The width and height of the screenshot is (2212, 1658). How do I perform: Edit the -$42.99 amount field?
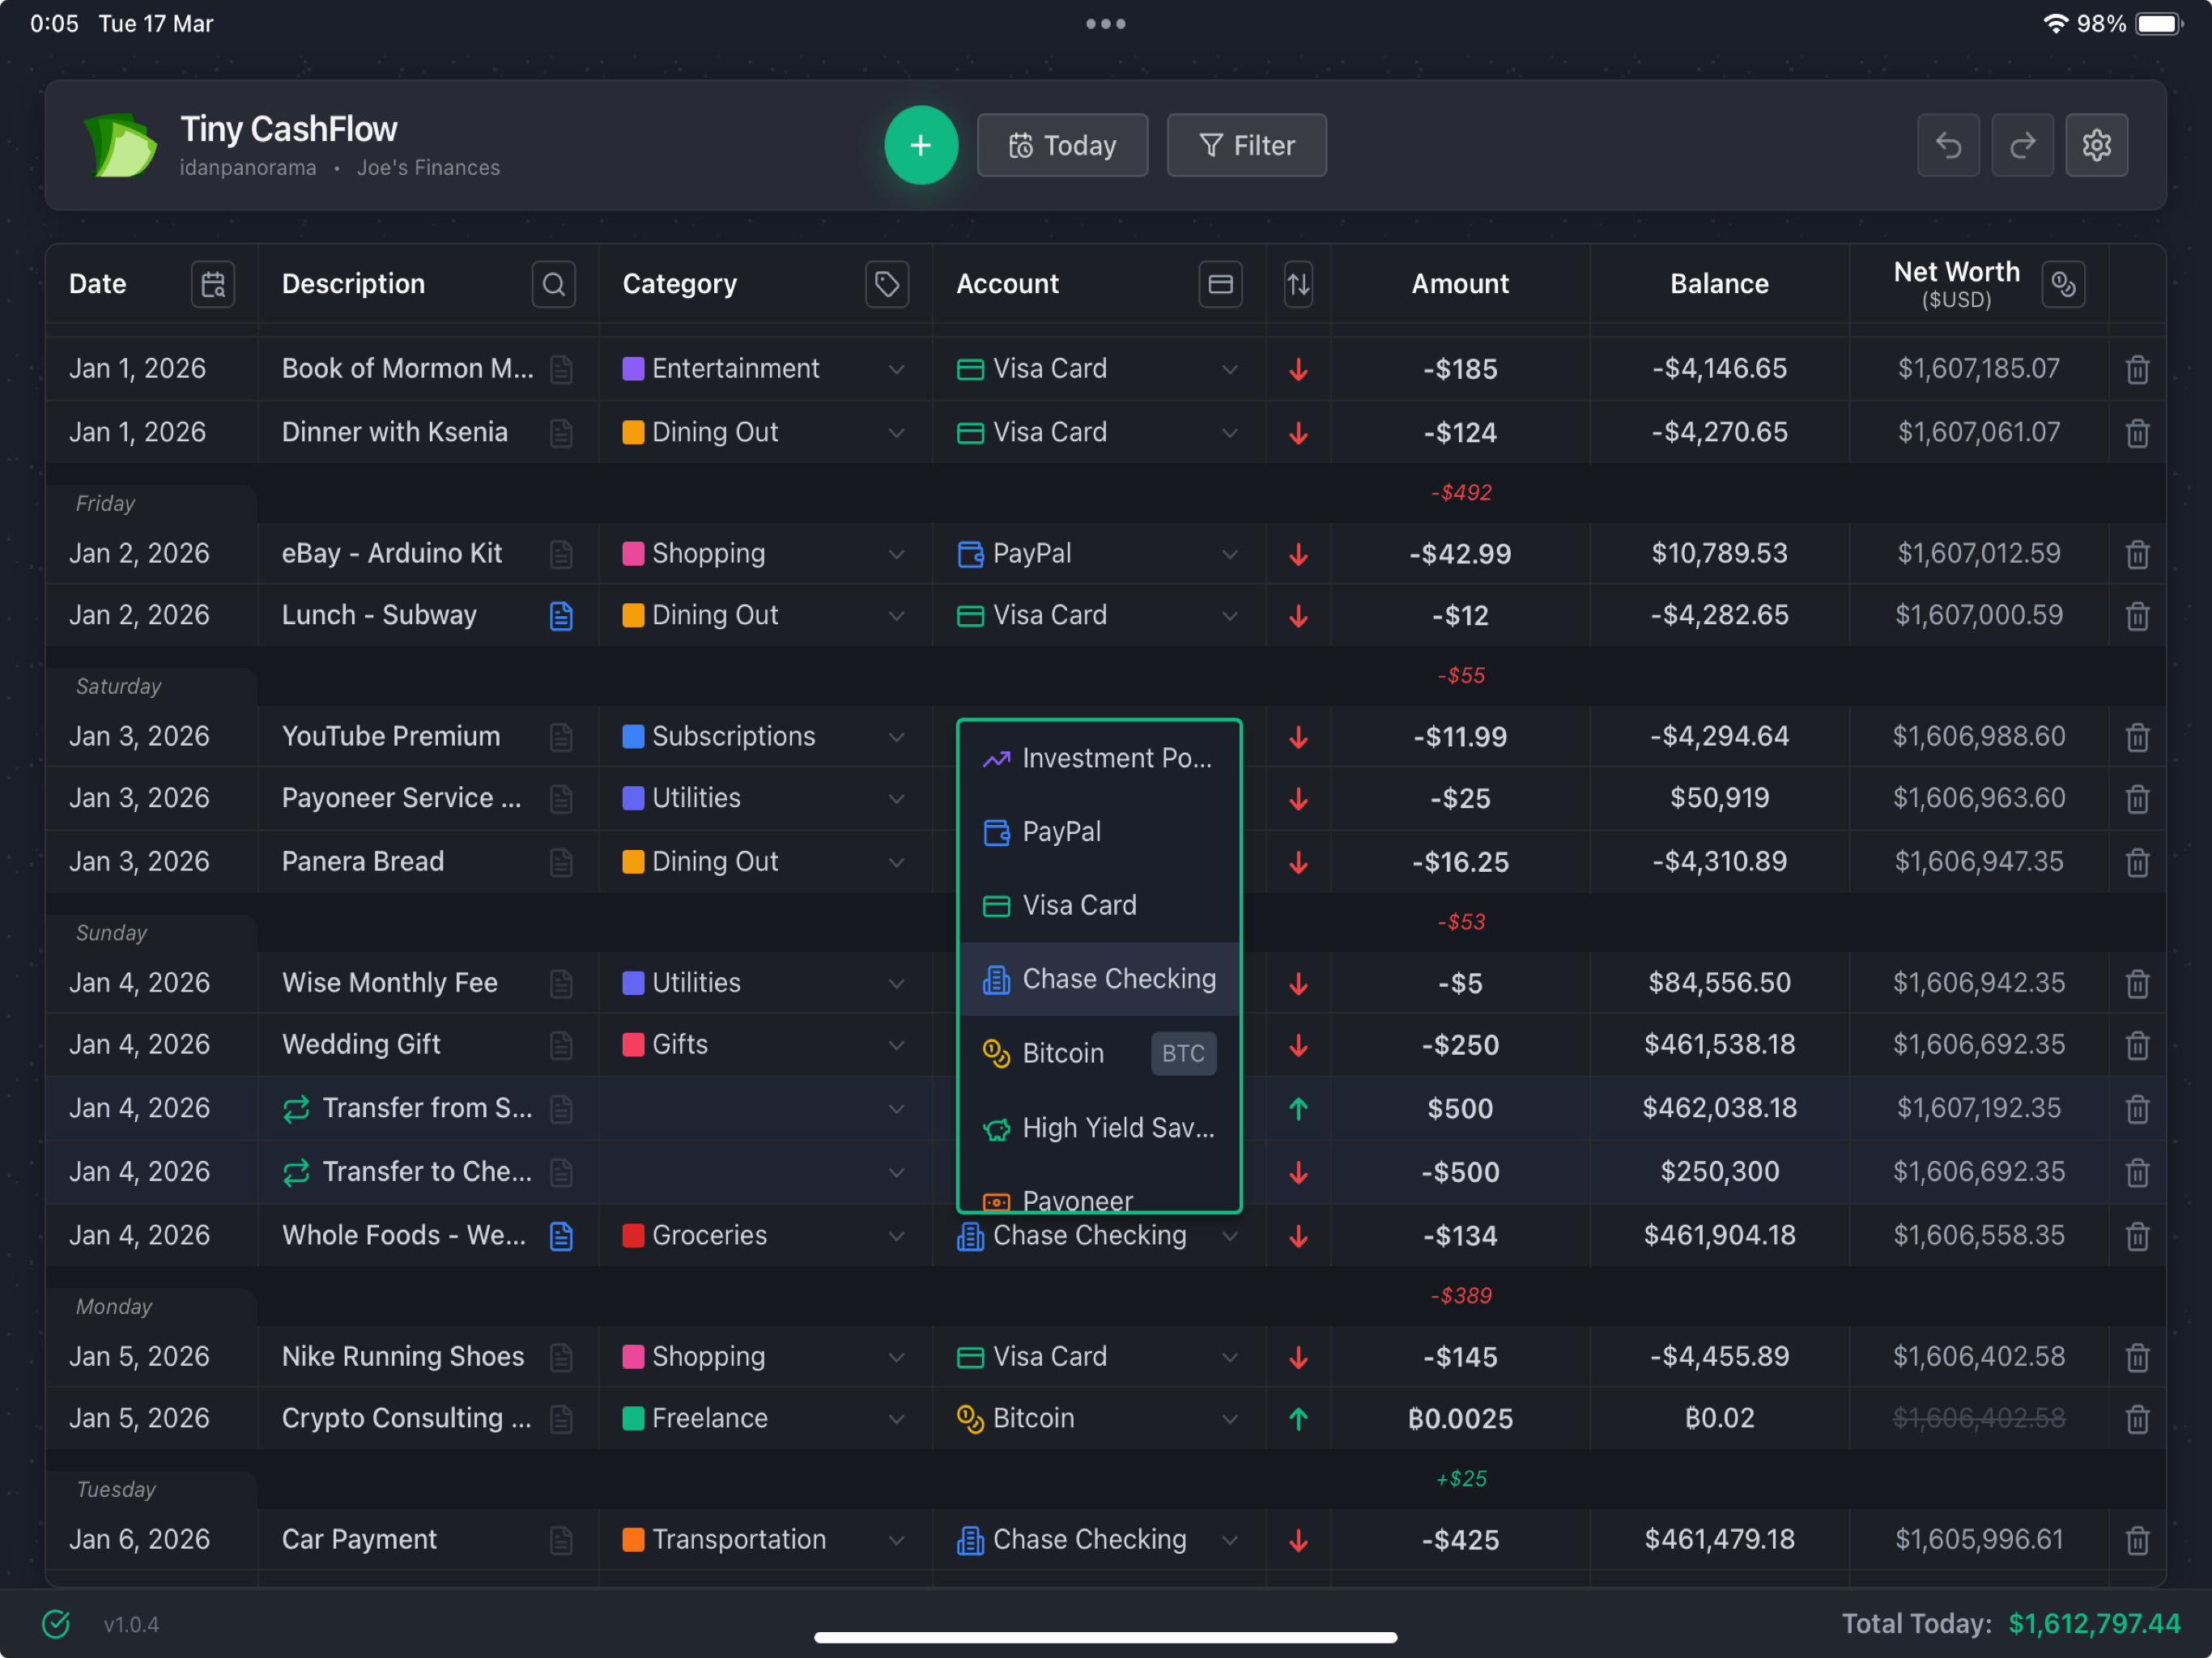tap(1459, 554)
